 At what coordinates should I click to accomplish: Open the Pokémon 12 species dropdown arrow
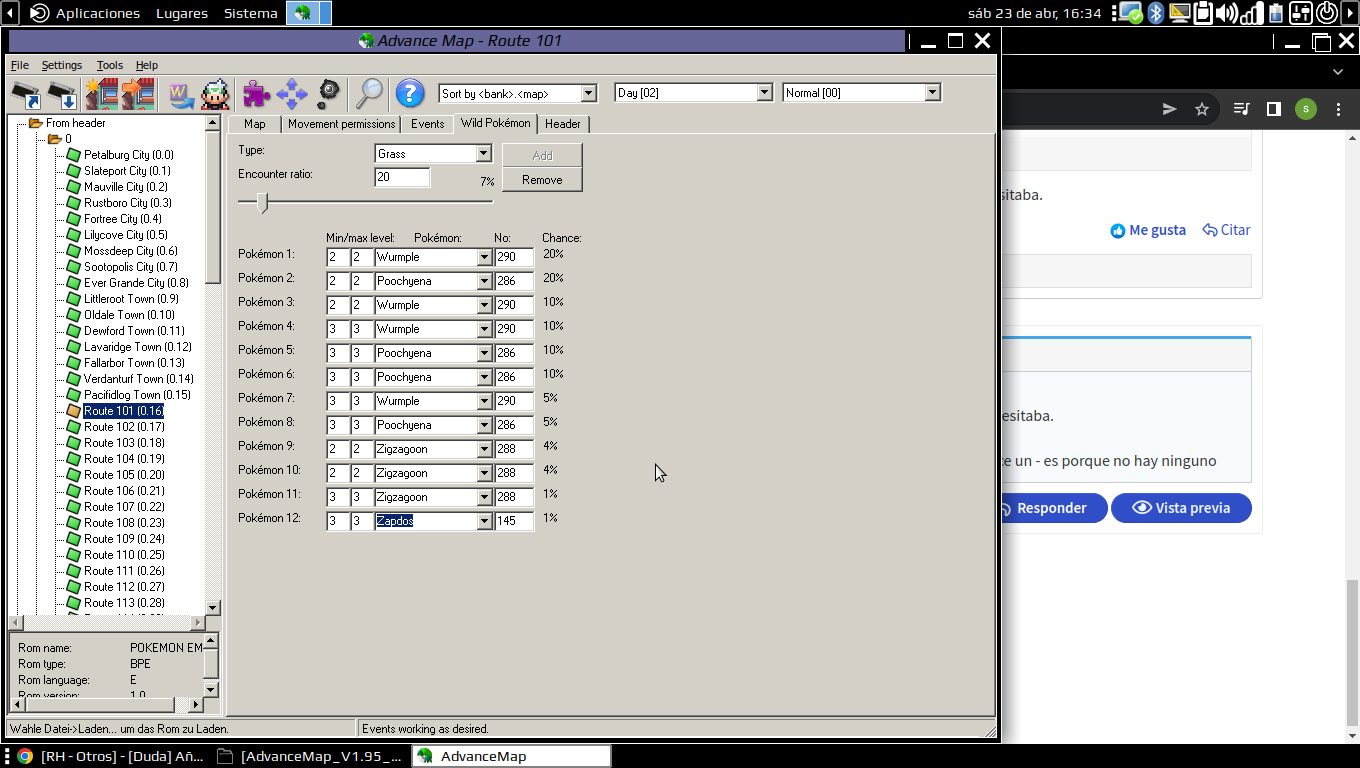pos(484,522)
